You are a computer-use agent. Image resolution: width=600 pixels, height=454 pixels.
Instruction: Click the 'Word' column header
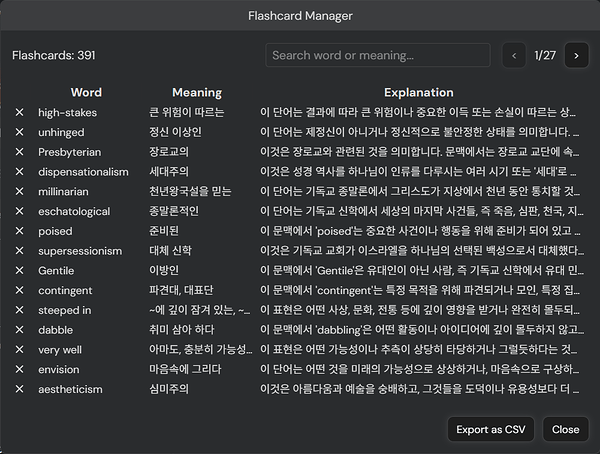[86, 92]
